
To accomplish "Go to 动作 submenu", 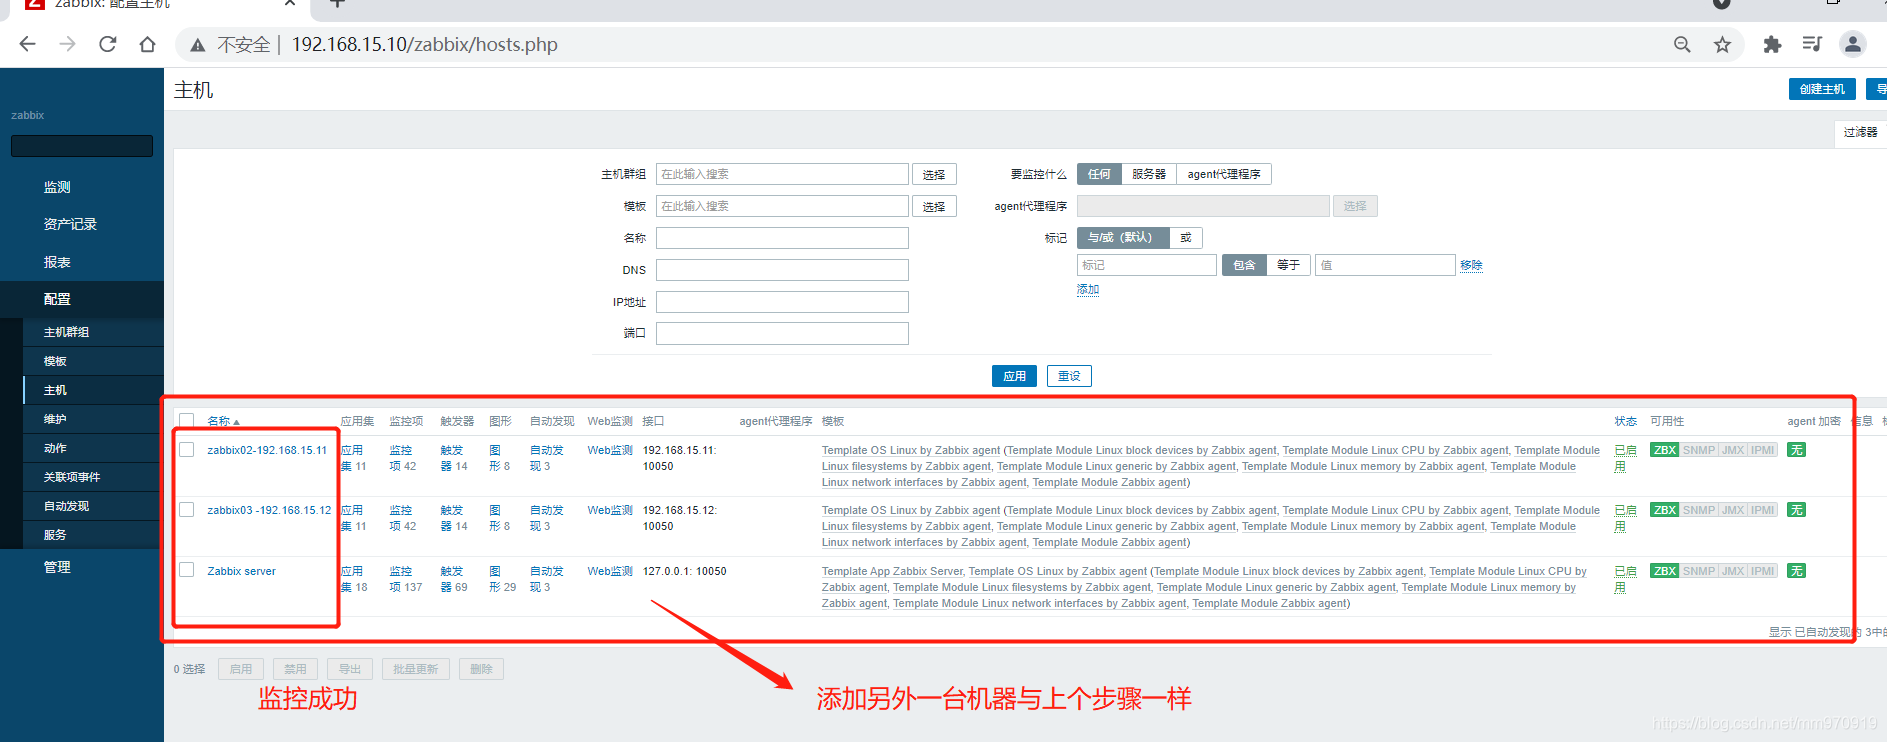I will (55, 448).
